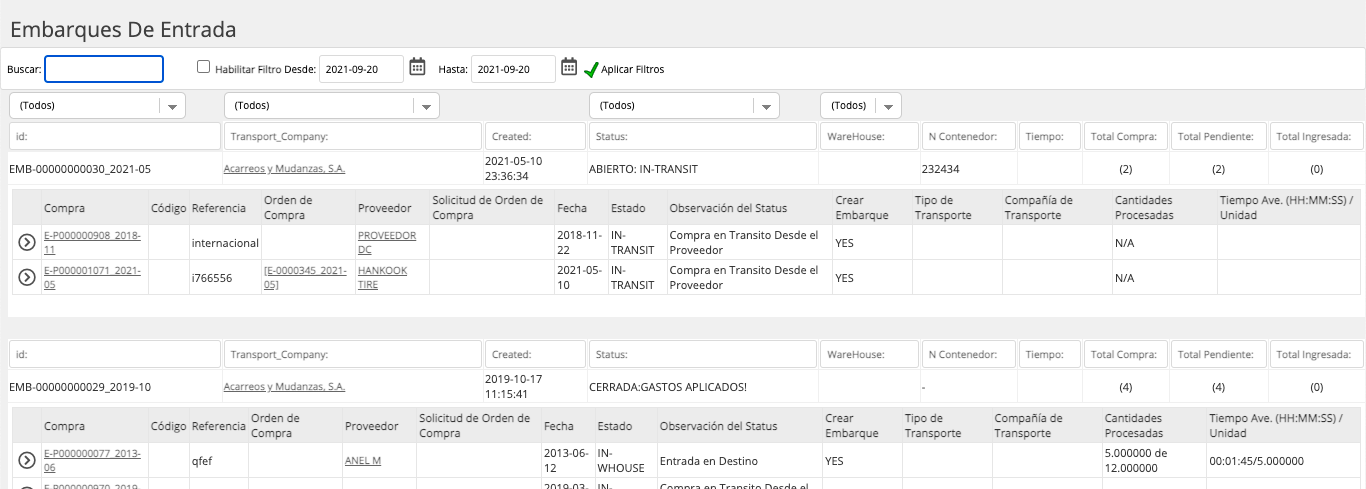Image resolution: width=1366 pixels, height=489 pixels.
Task: Click first Transport_Company: filter field
Action: tap(353, 136)
